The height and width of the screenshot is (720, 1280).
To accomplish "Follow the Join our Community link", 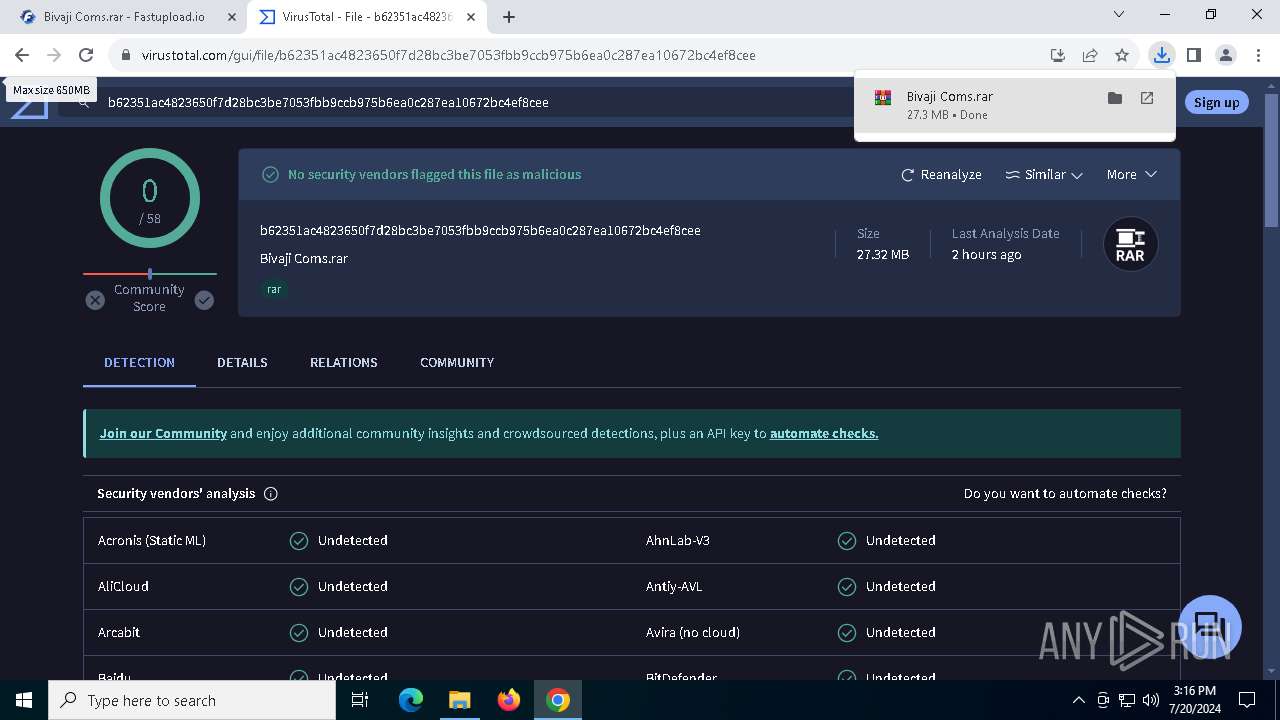I will 163,433.
